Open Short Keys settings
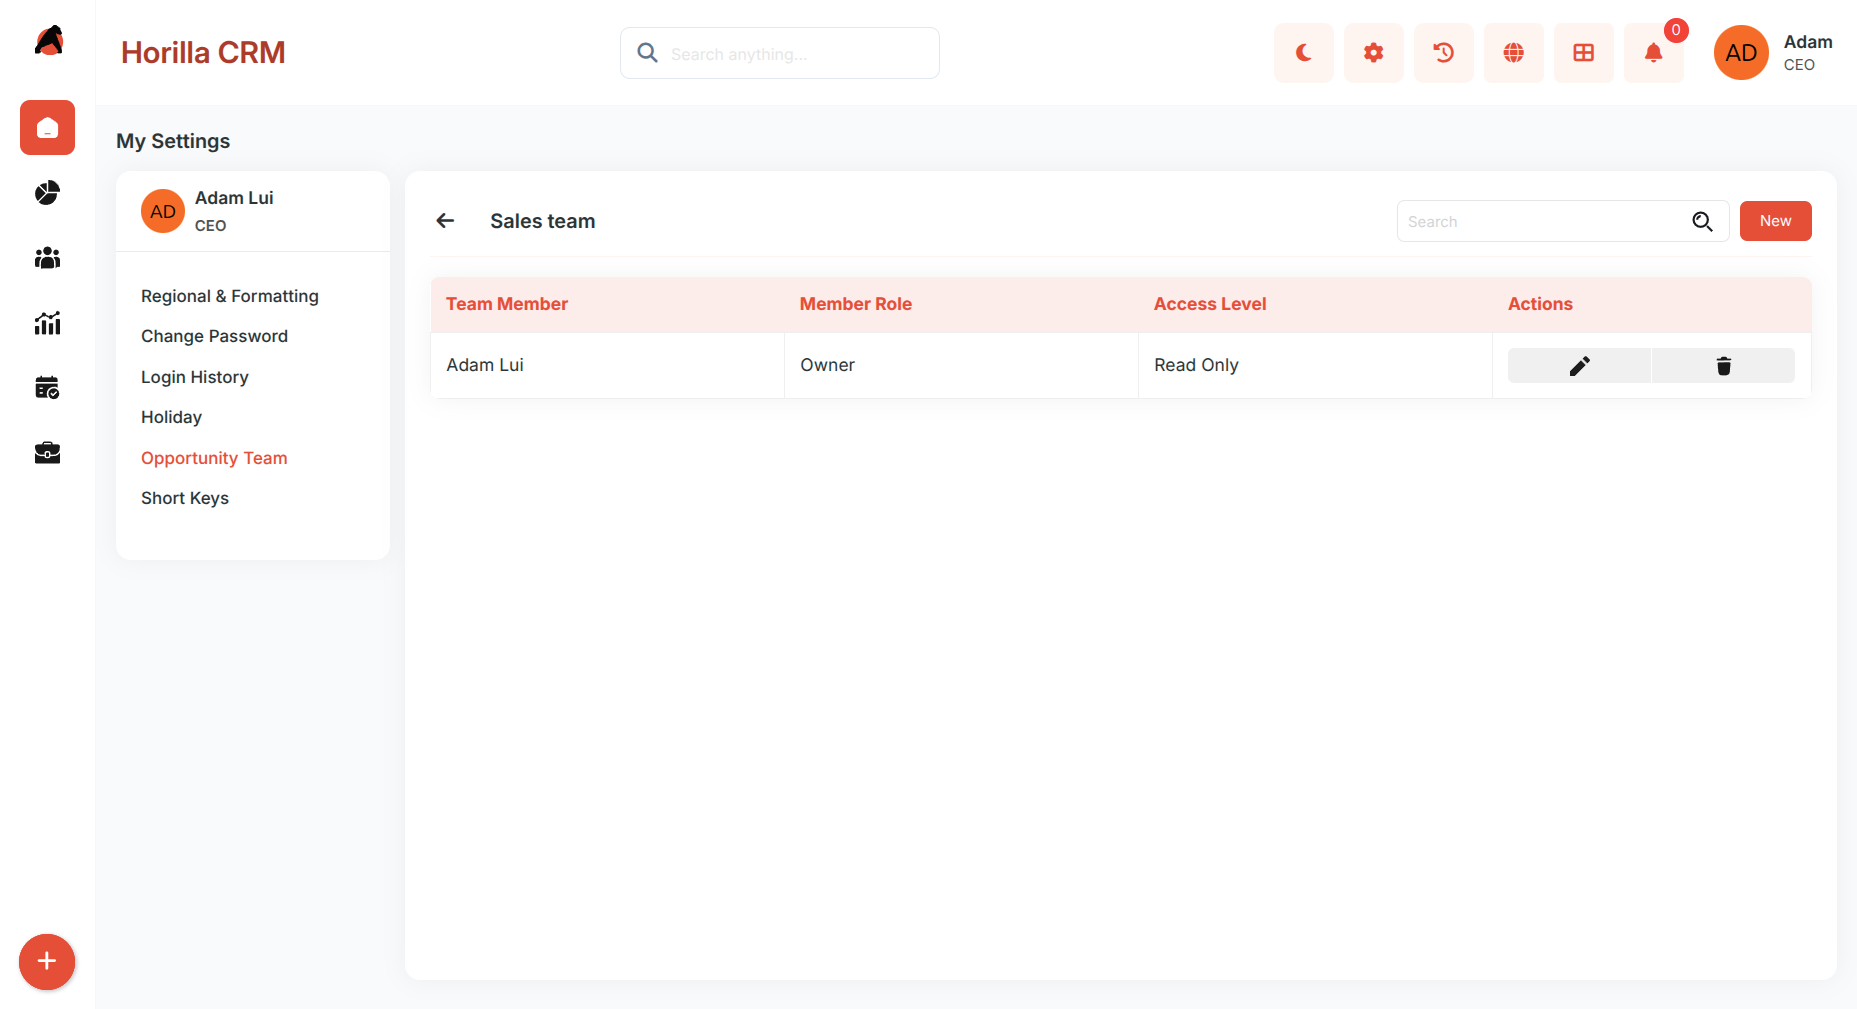Viewport: 1857px width, 1009px height. coord(185,498)
